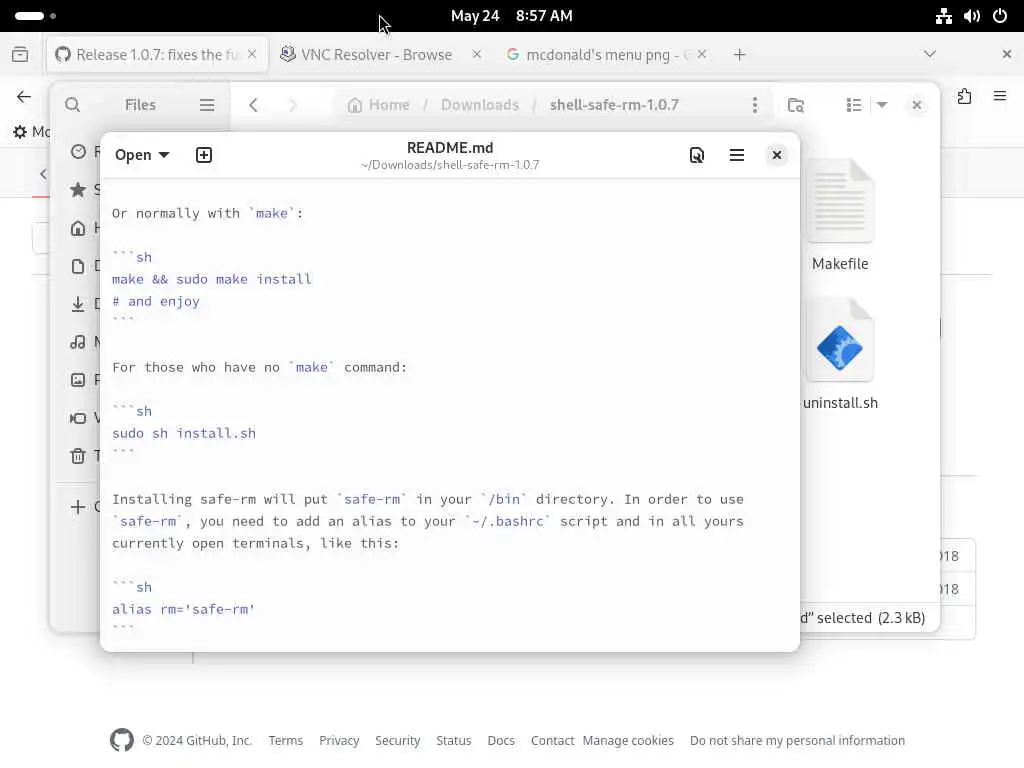
Task: Click the plus Other Locations sidebar item
Action: [x=78, y=507]
